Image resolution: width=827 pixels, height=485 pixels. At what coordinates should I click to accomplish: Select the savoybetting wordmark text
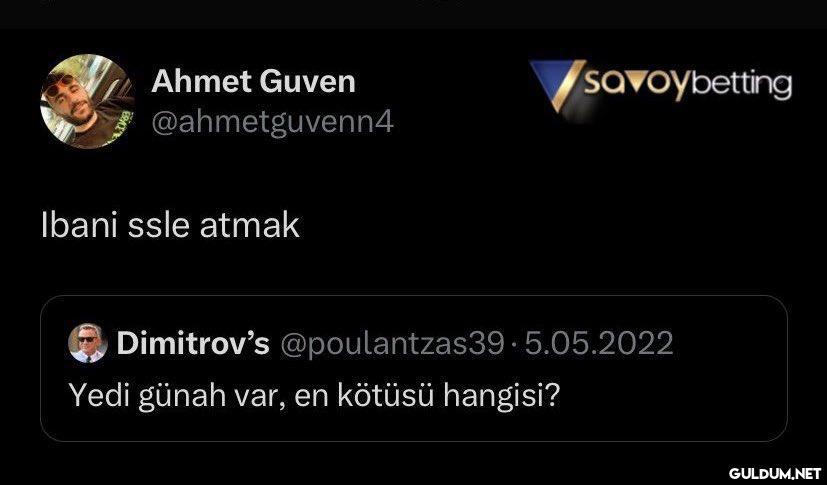[x=687, y=85]
